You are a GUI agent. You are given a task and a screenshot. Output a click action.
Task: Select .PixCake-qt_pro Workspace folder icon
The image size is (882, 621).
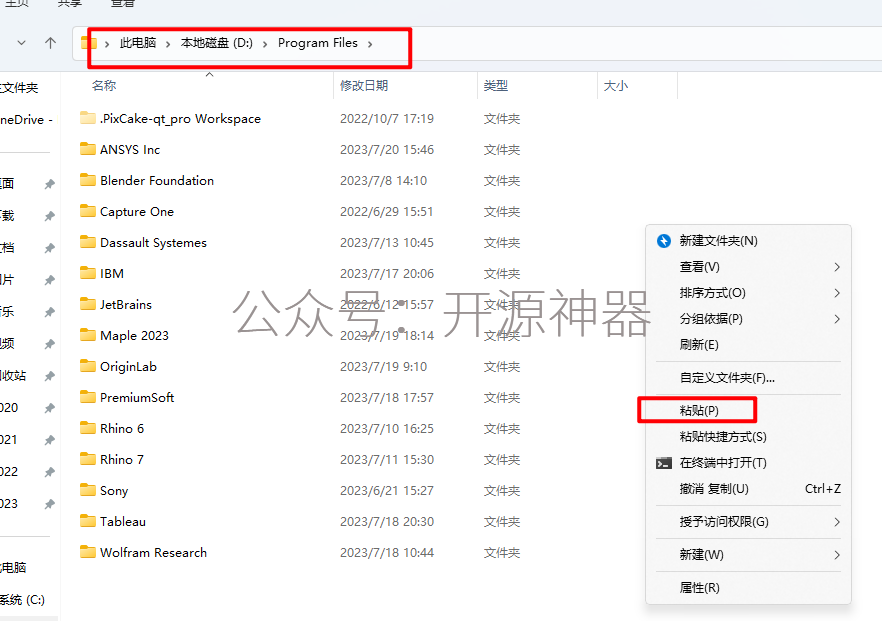pyautogui.click(x=88, y=118)
